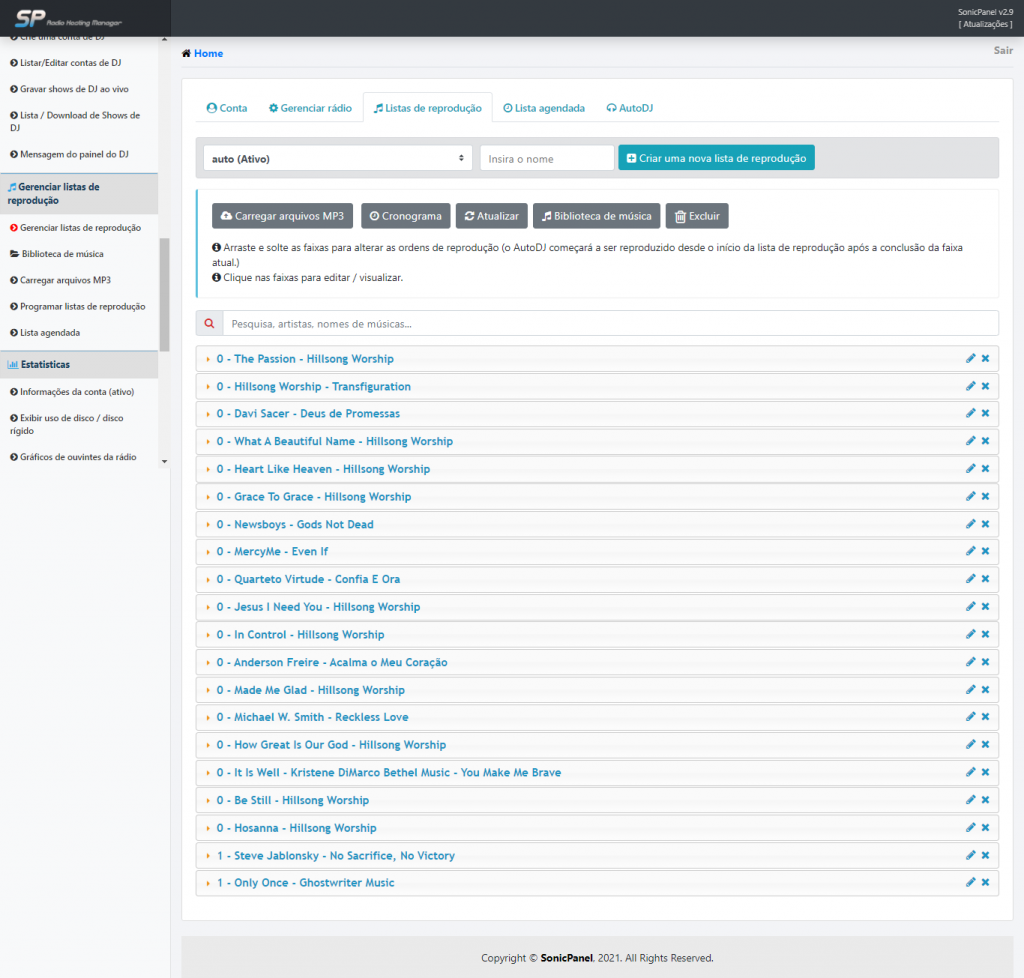The image size is (1024, 978).
Task: Open the Lista agendada tab
Action: (544, 108)
